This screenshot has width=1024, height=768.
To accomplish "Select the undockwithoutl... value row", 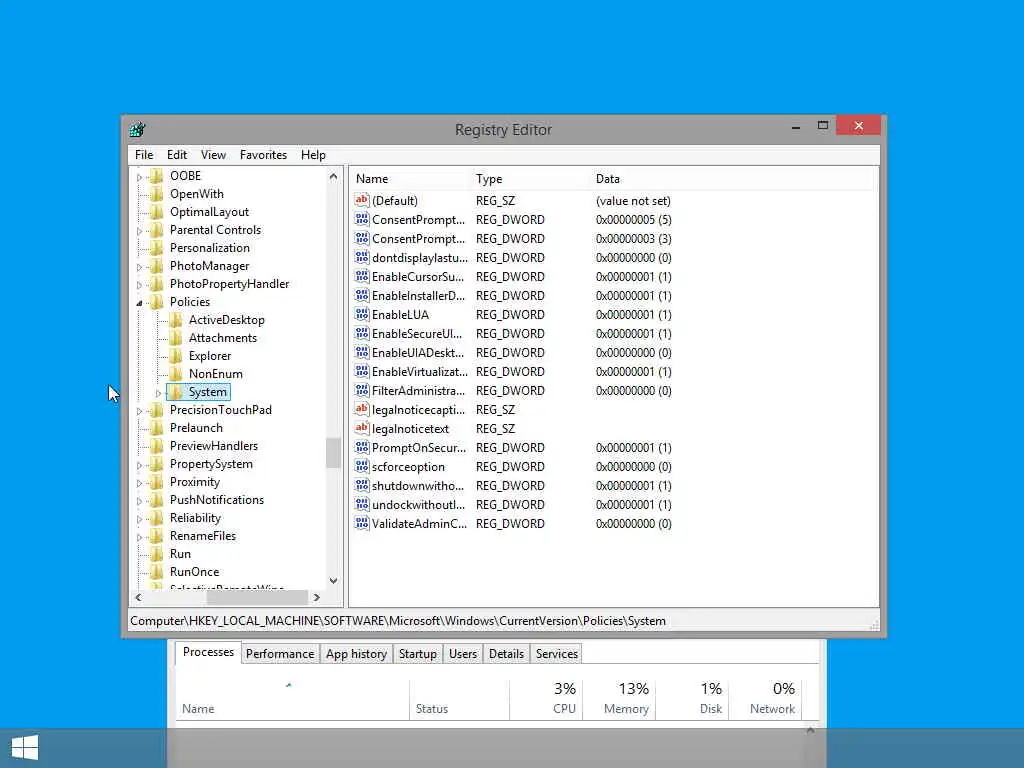I will pyautogui.click(x=514, y=505).
